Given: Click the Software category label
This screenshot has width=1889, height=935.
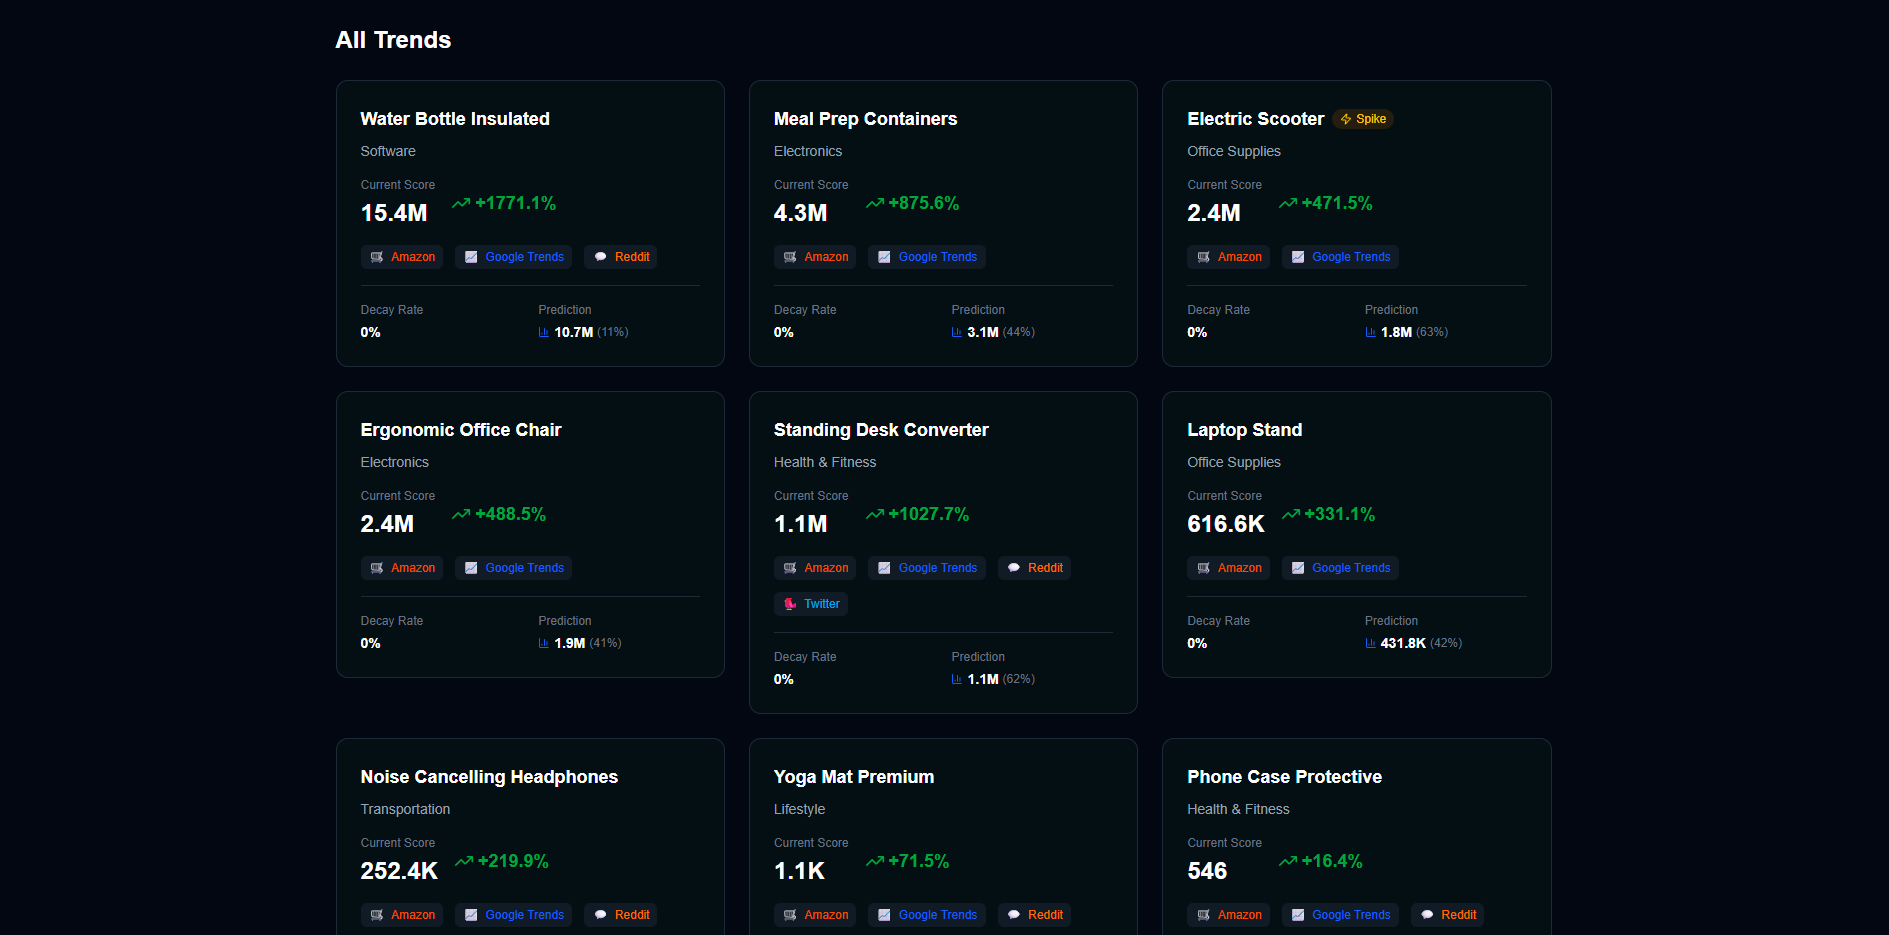Looking at the screenshot, I should 388,151.
